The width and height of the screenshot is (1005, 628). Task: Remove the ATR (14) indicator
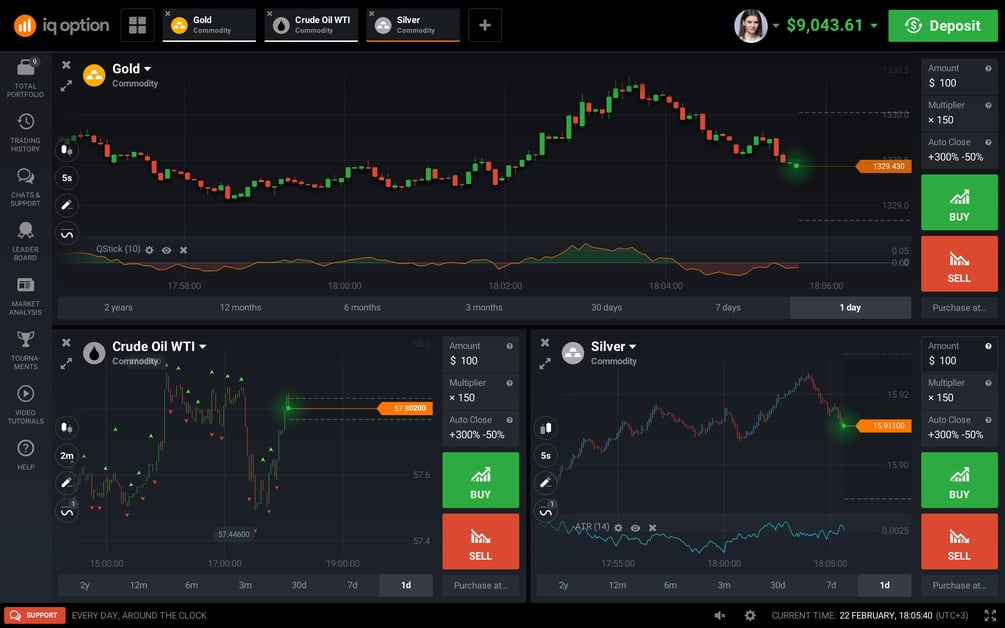tap(652, 528)
